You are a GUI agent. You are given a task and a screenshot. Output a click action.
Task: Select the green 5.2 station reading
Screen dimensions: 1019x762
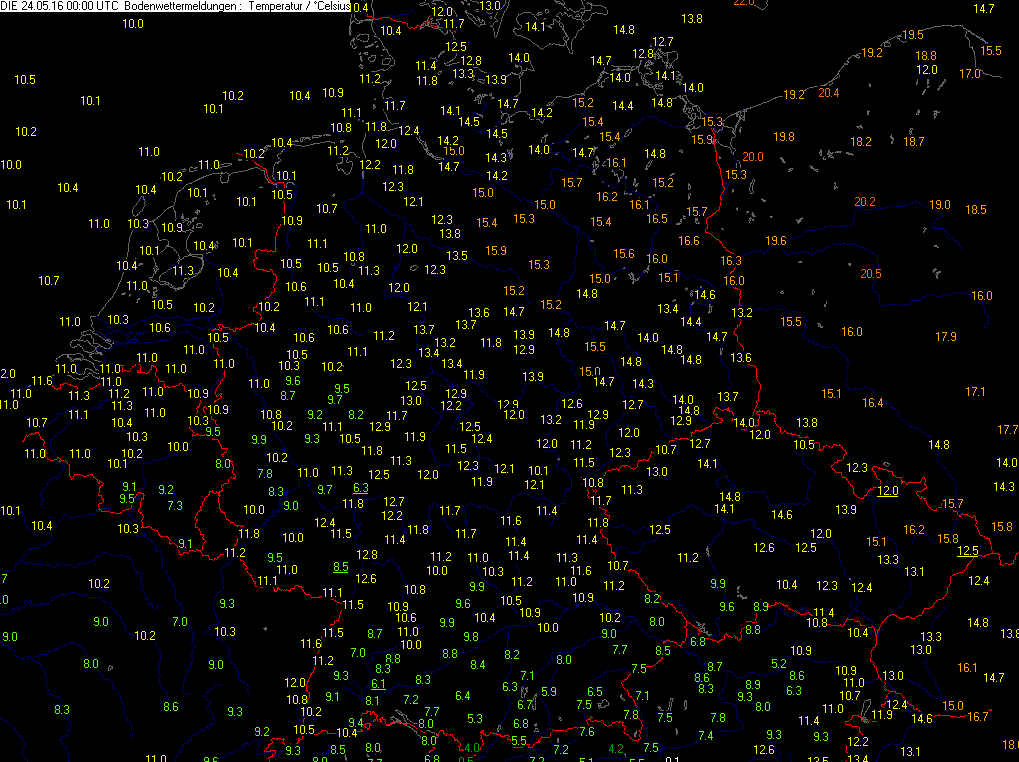tap(779, 664)
